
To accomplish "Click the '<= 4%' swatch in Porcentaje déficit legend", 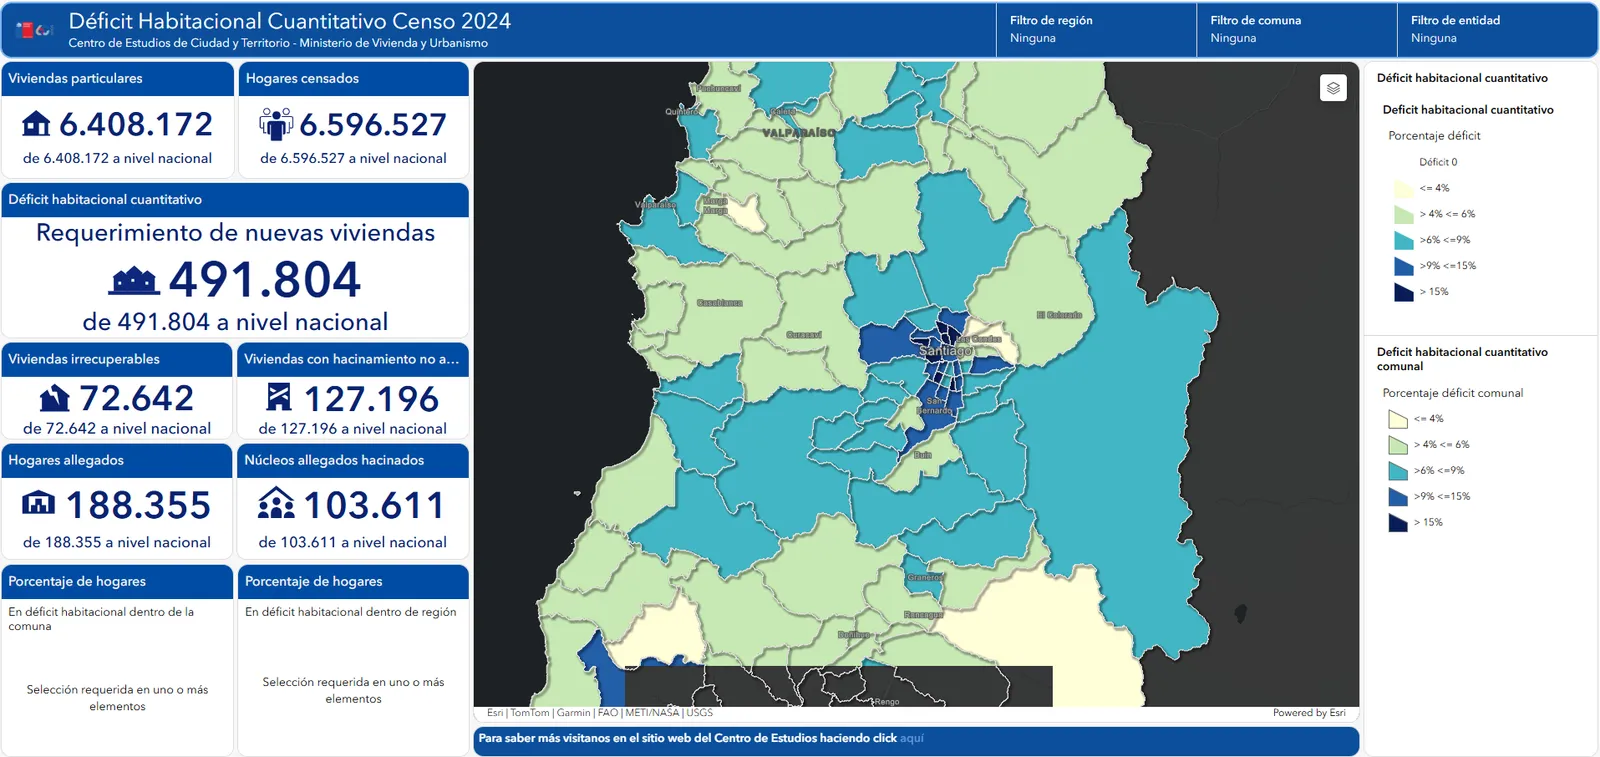I will click(x=1404, y=188).
